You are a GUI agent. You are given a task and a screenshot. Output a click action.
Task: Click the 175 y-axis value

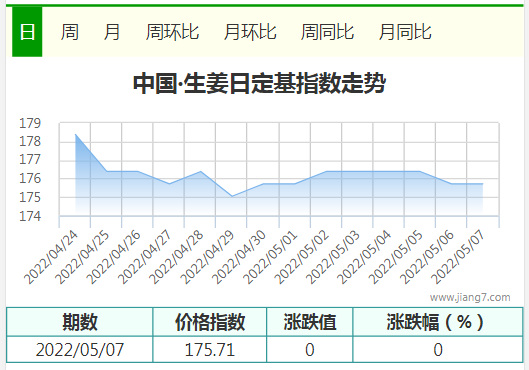click(30, 197)
